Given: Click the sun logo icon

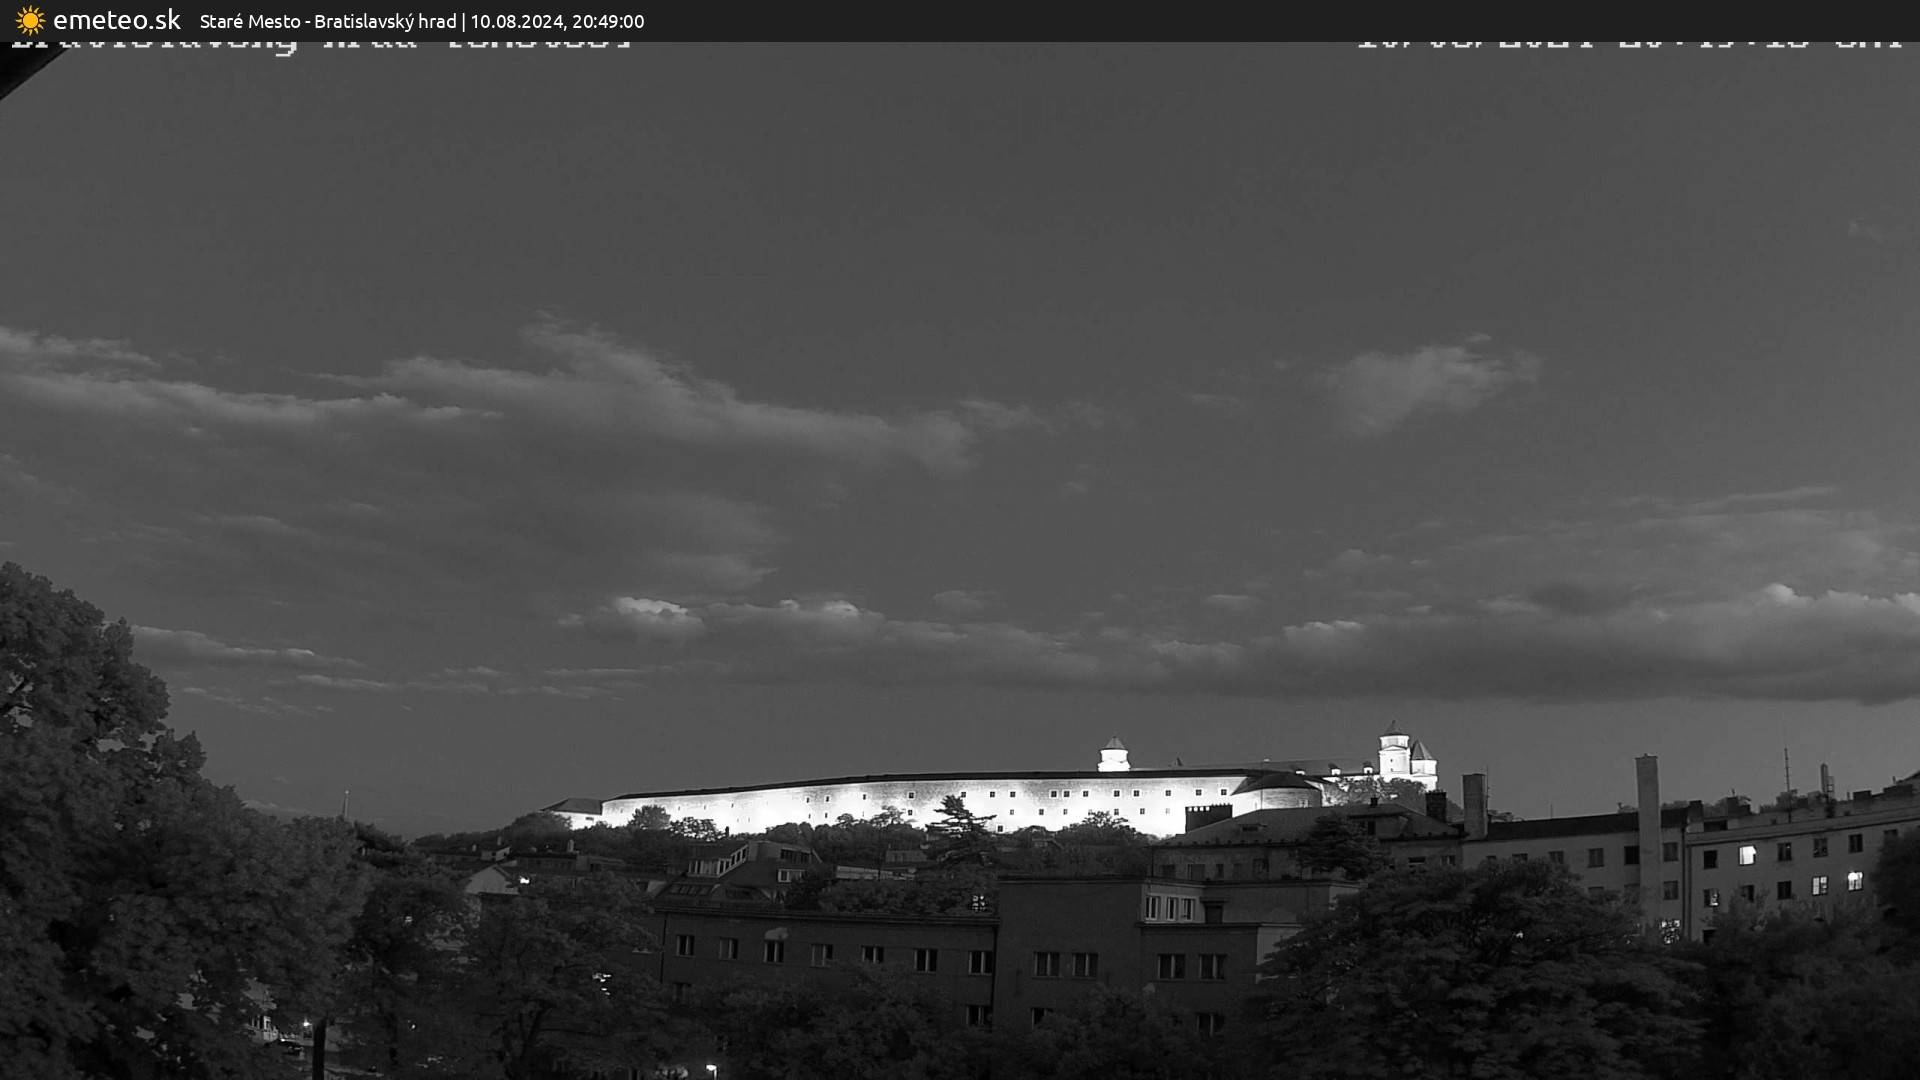Looking at the screenshot, I should [x=30, y=20].
